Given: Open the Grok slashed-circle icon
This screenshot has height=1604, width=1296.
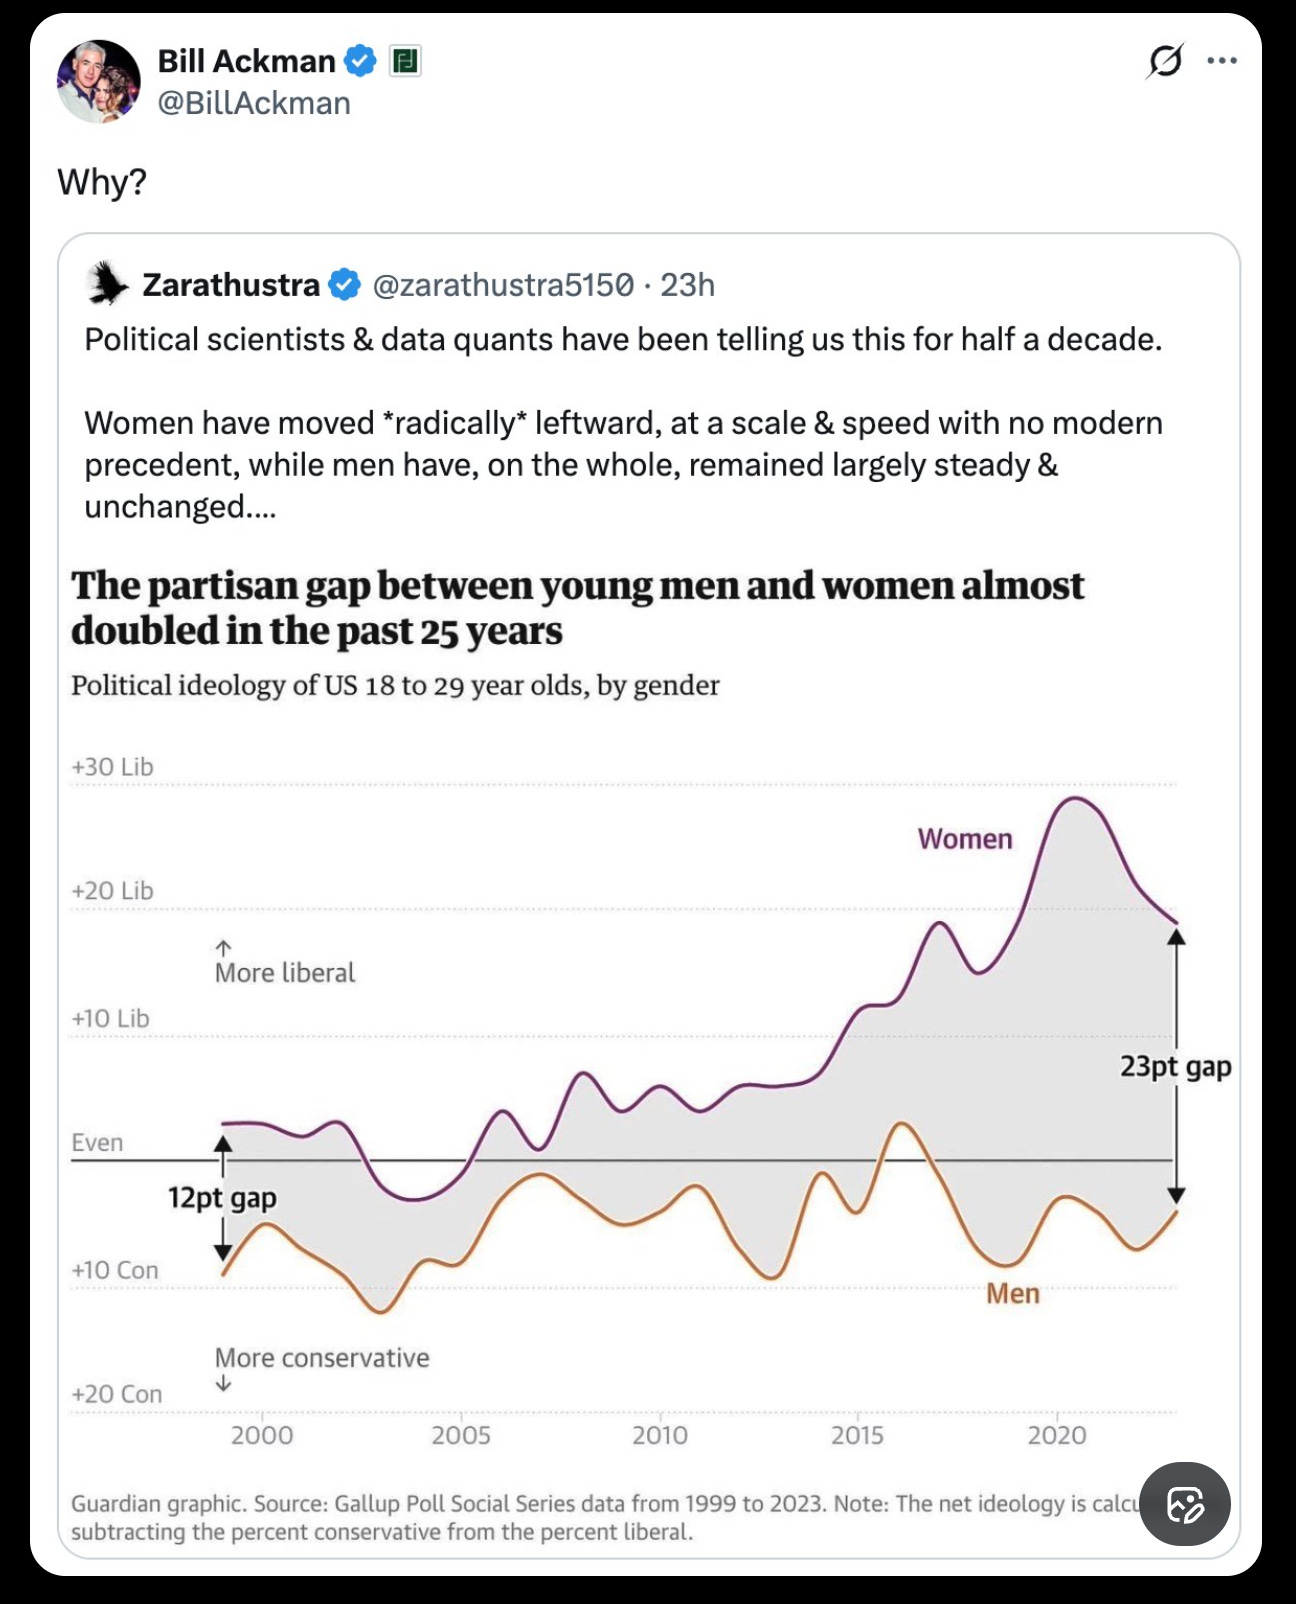Looking at the screenshot, I should 1165,62.
